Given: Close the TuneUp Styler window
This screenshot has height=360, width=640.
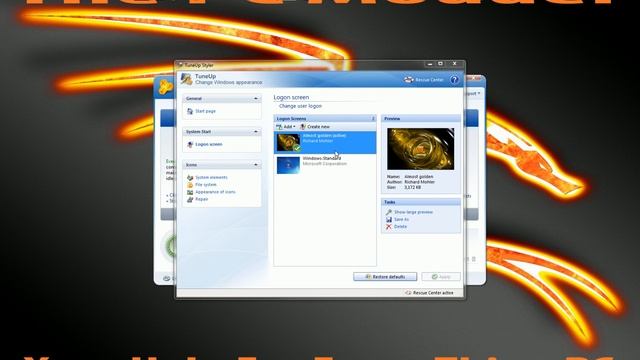Looking at the screenshot, I should 455,64.
